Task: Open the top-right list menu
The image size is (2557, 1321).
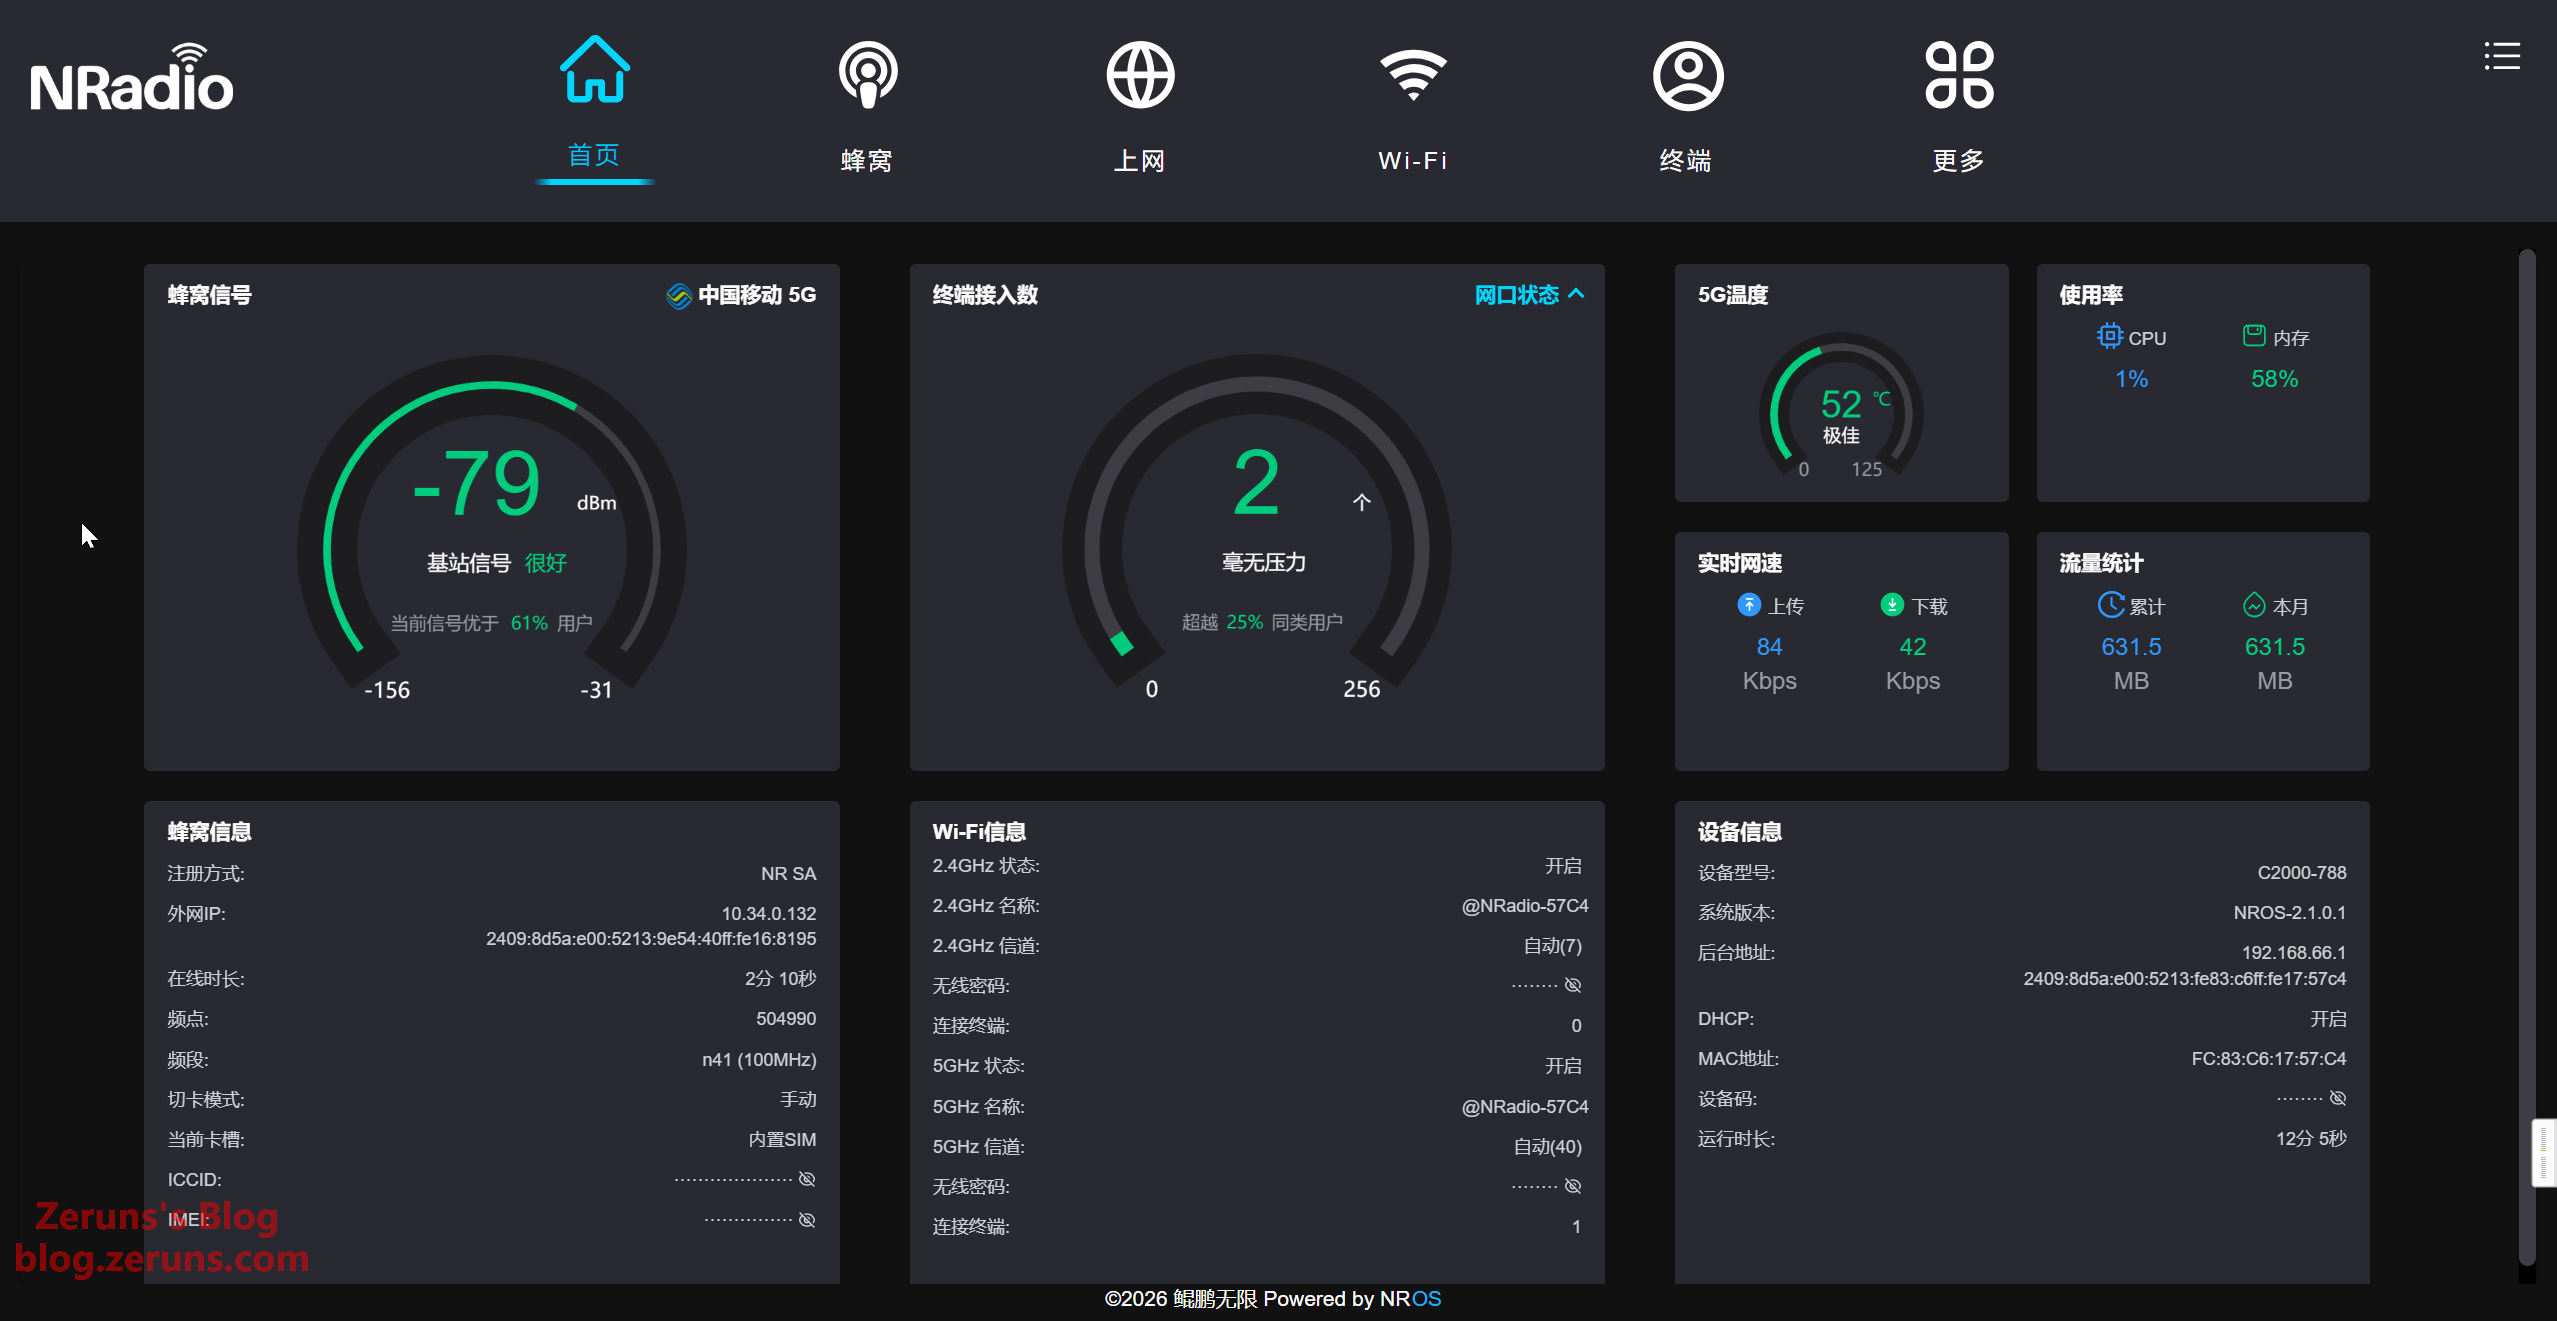Action: click(2501, 56)
